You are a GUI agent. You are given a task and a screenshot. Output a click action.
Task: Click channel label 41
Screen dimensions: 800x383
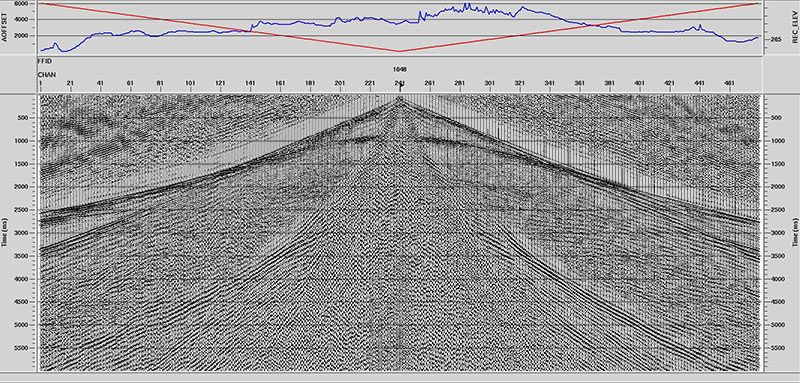click(100, 83)
